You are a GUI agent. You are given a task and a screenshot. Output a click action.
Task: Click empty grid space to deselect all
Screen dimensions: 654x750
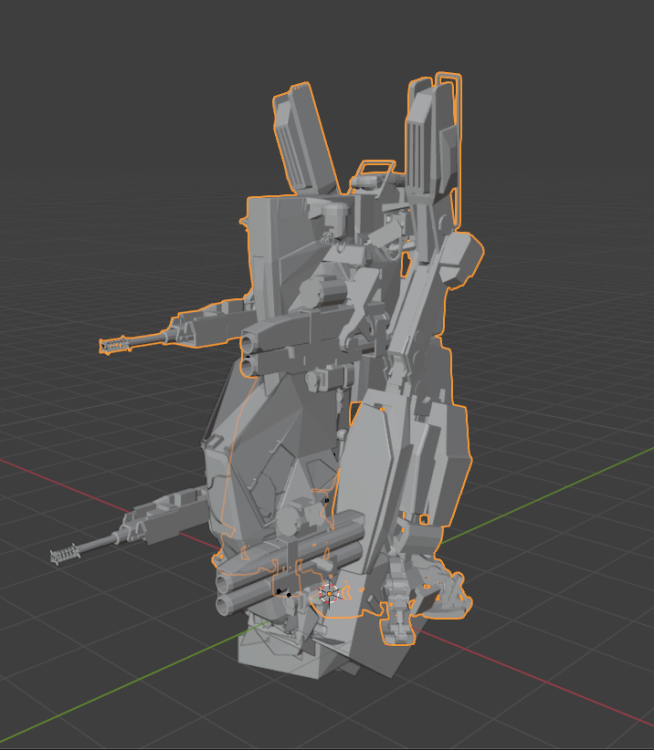point(96,143)
